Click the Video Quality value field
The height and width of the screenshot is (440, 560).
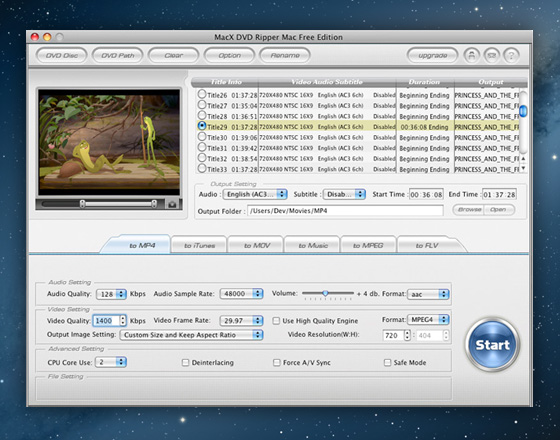point(106,321)
